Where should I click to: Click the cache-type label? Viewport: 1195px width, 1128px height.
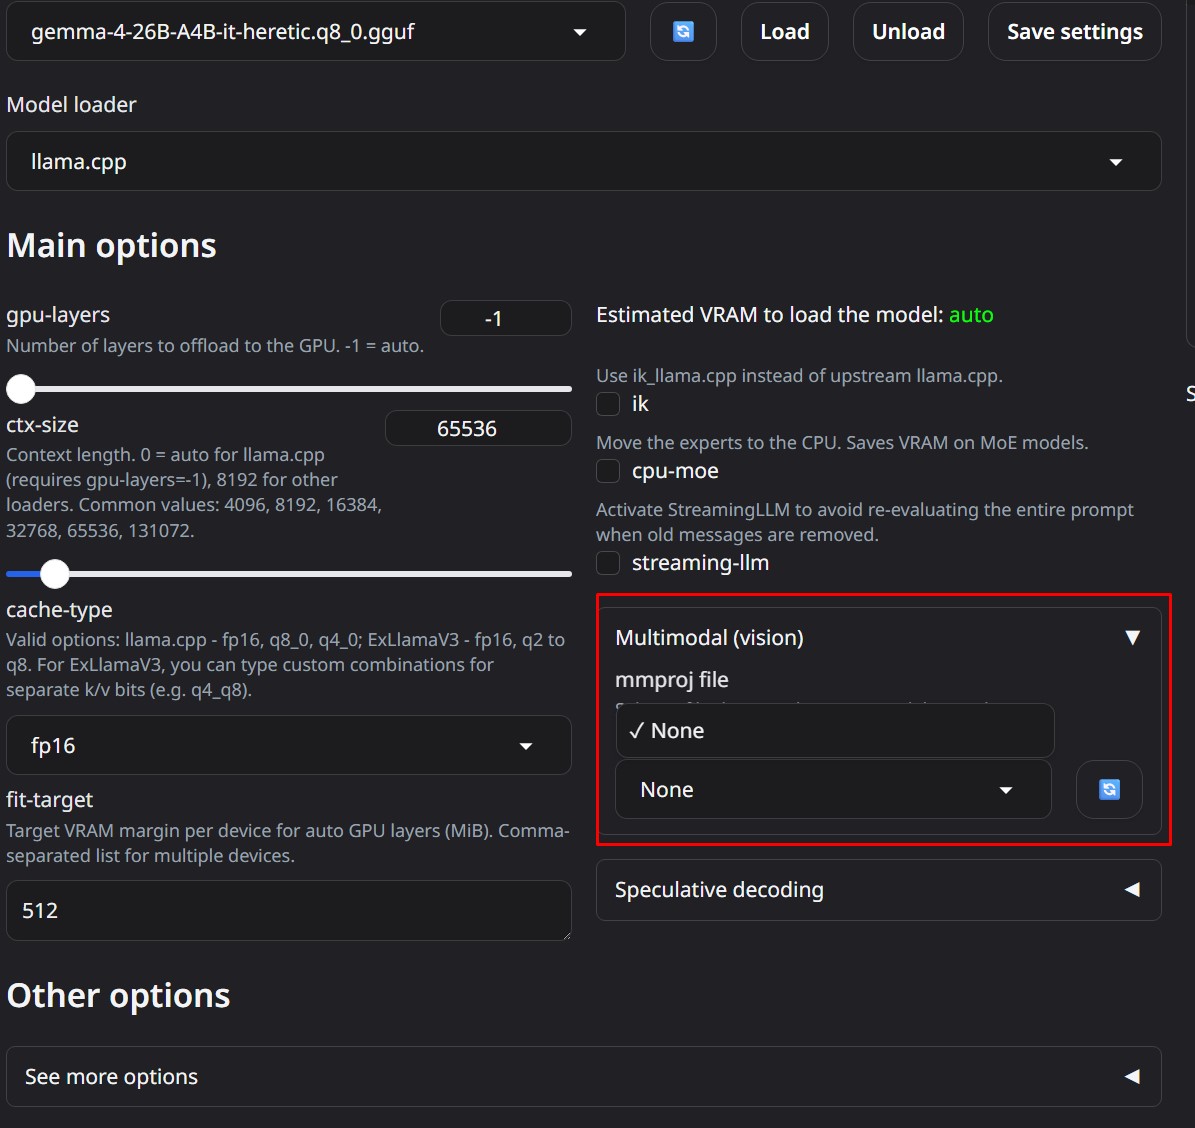[59, 610]
